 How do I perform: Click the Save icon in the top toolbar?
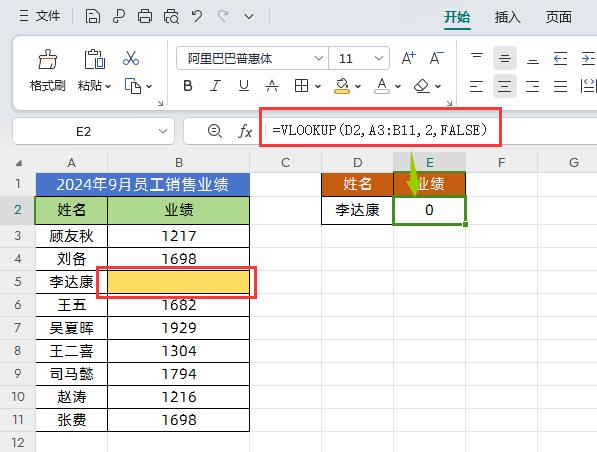[93, 16]
